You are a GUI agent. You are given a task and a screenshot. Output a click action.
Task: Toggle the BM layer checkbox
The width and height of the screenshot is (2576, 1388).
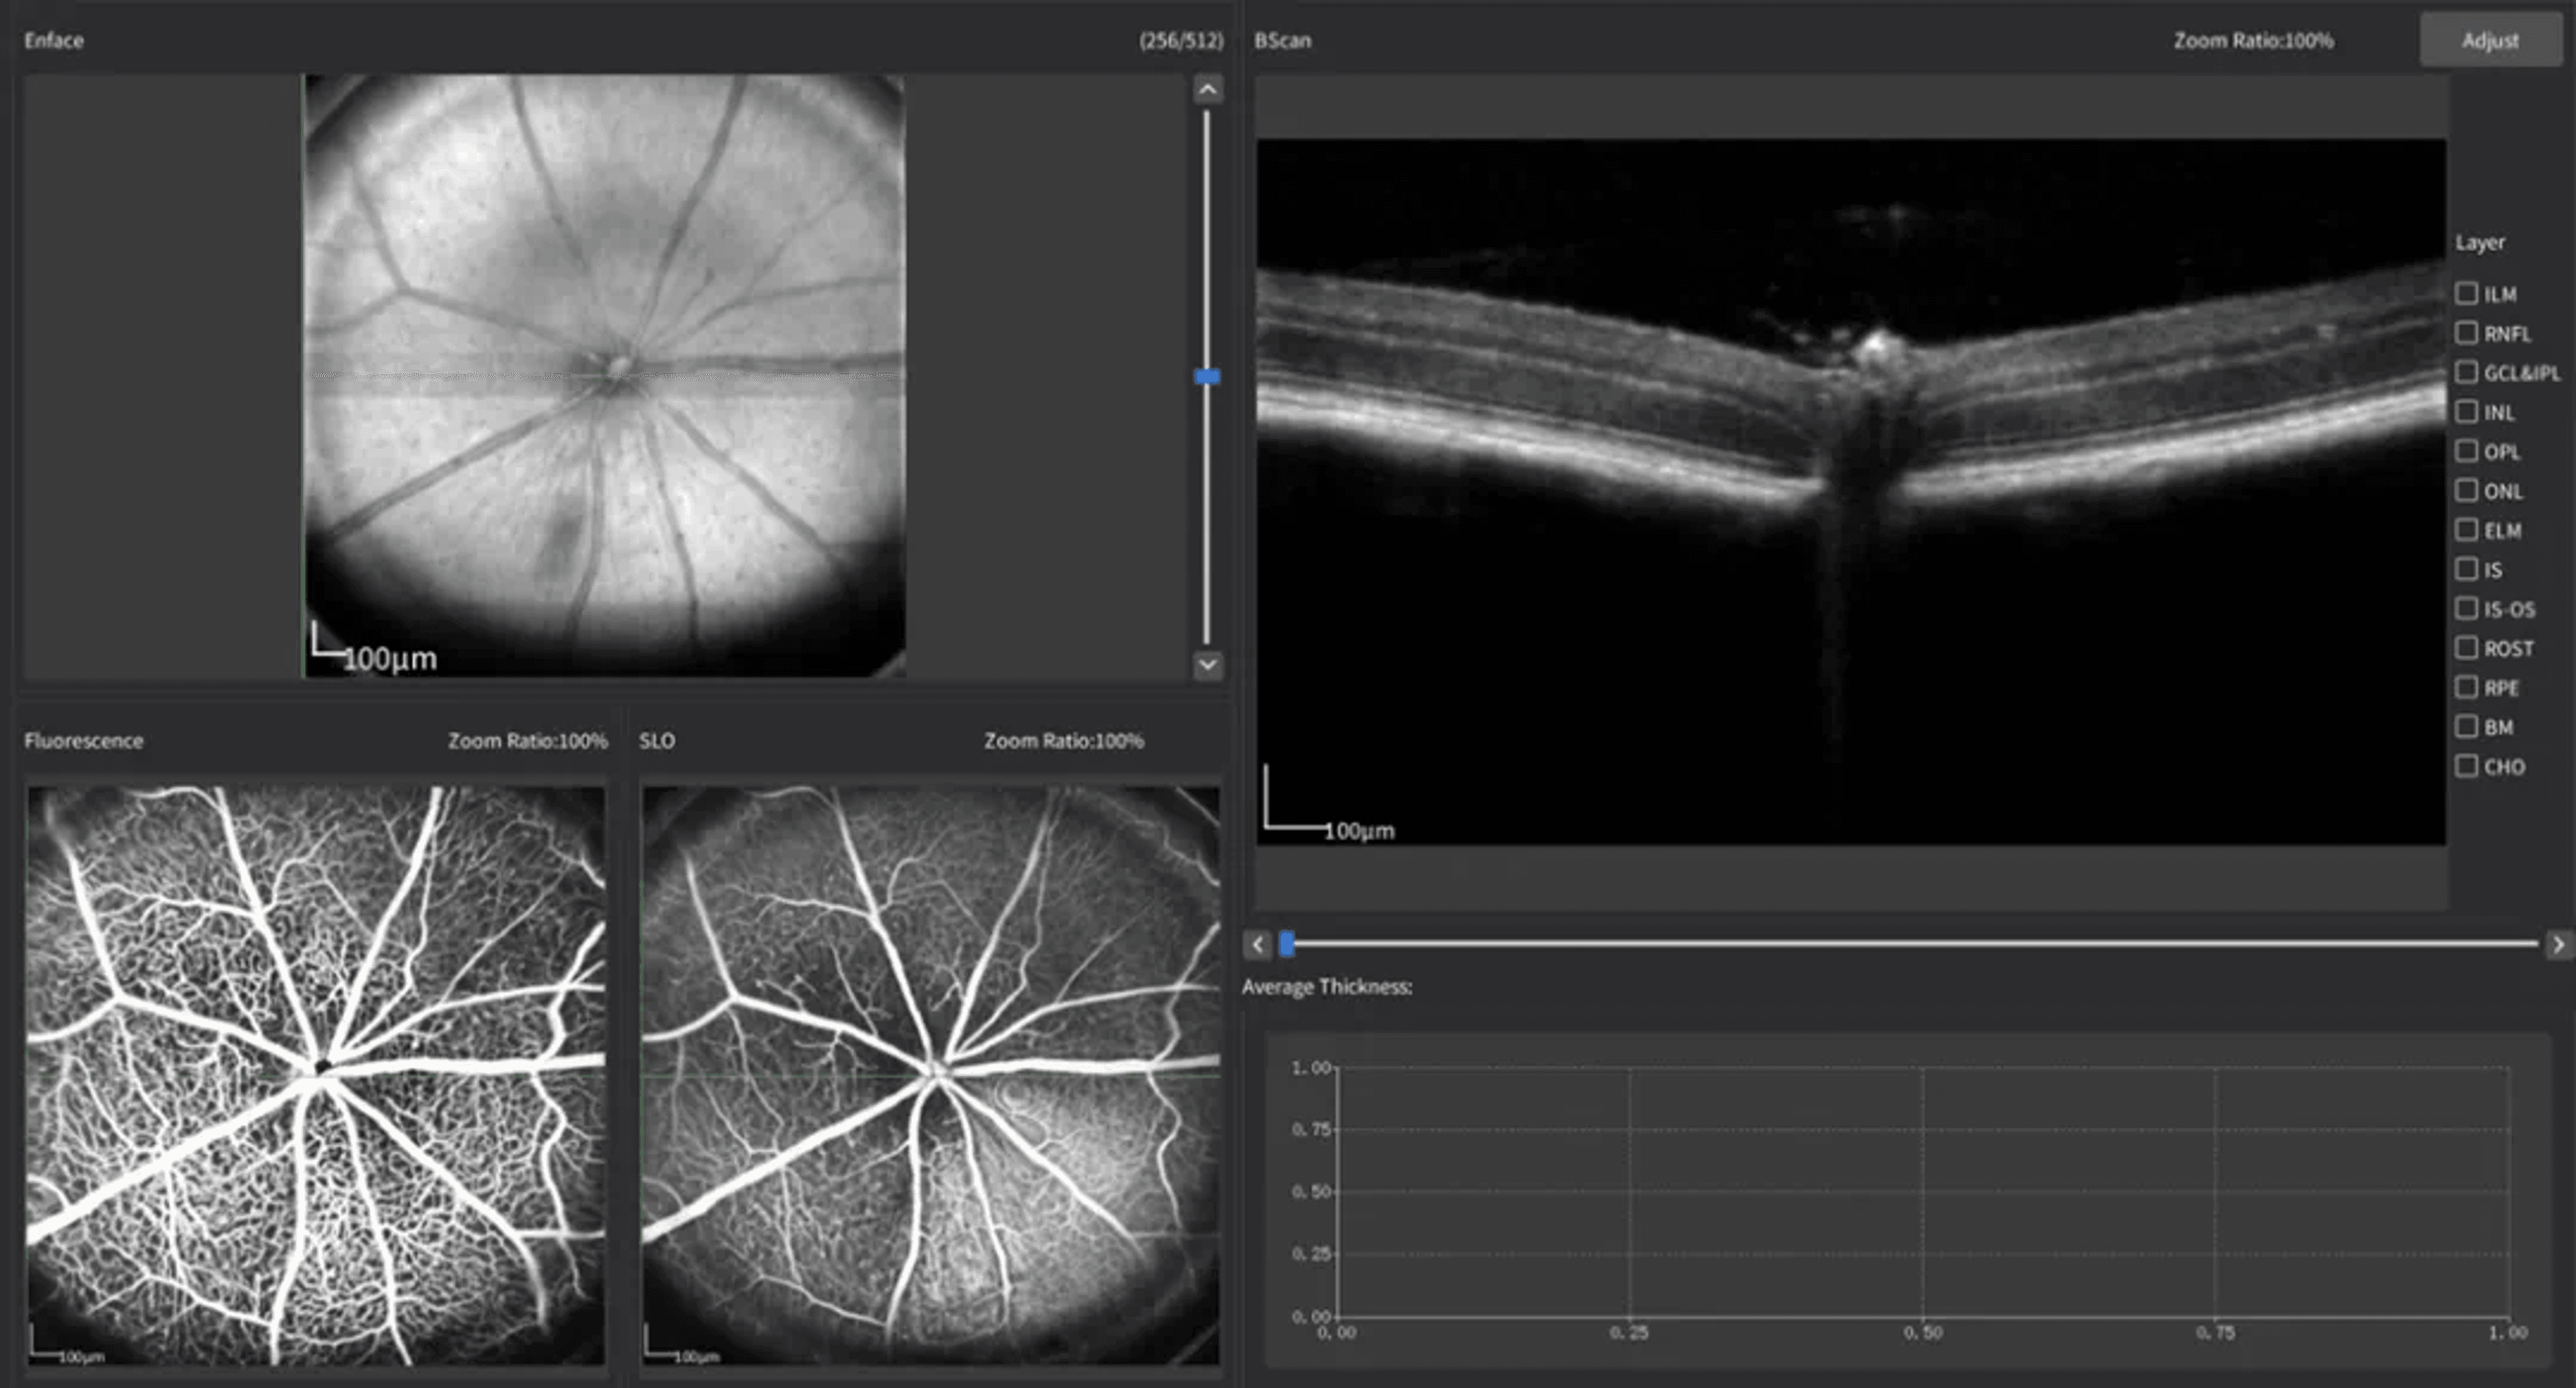(2466, 726)
